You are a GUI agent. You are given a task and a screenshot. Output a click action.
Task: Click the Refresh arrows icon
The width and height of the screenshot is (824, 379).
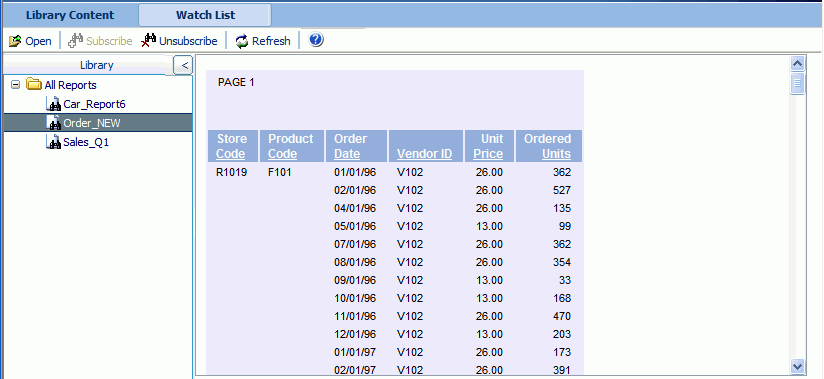[x=242, y=41]
